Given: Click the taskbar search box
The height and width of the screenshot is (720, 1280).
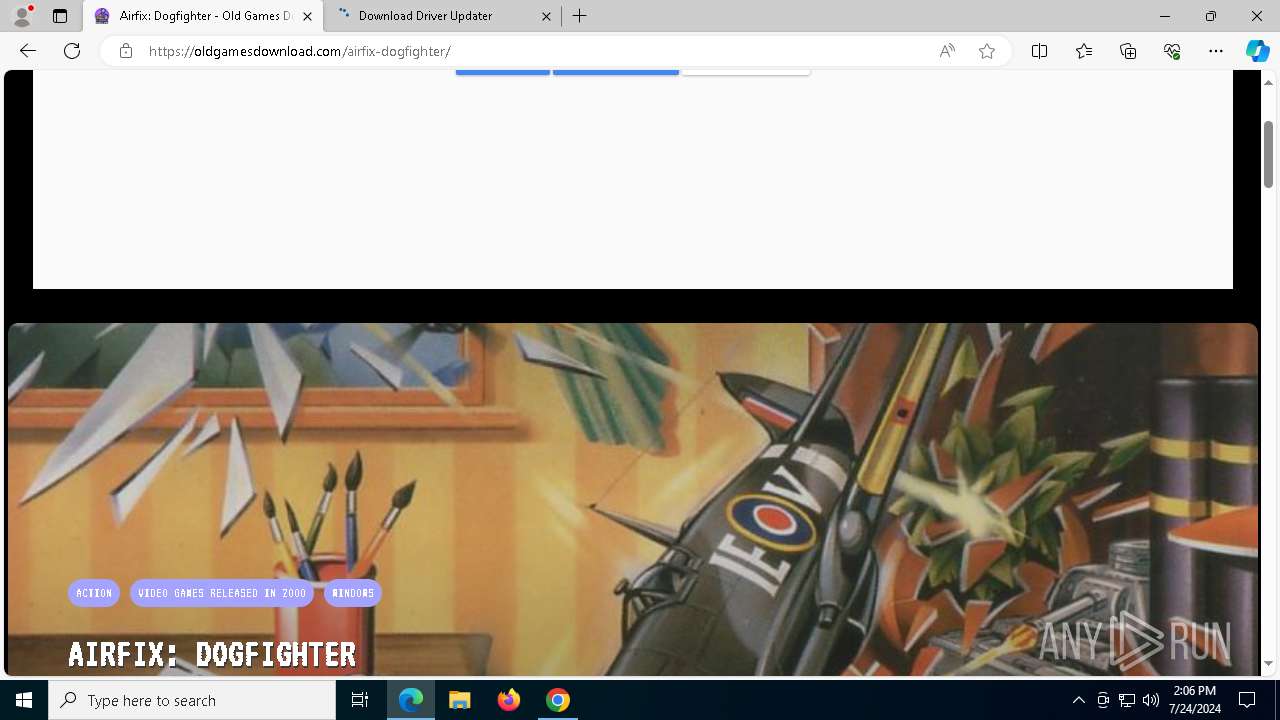Looking at the screenshot, I should [x=192, y=700].
